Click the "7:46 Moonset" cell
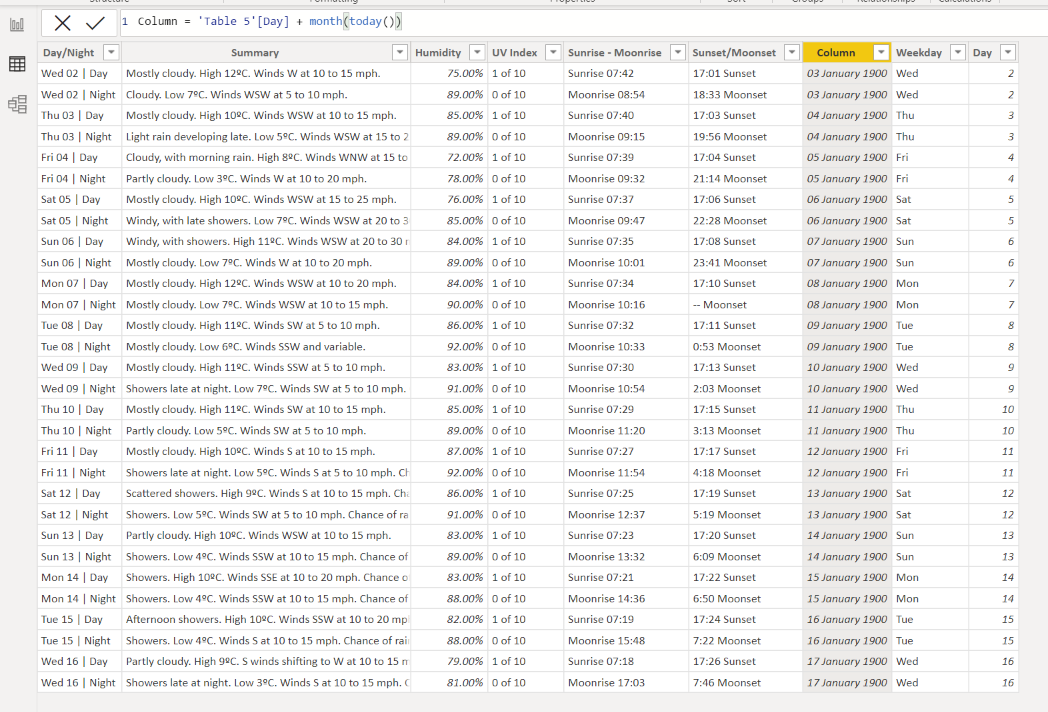Screen dimensions: 1048x712 (745, 683)
